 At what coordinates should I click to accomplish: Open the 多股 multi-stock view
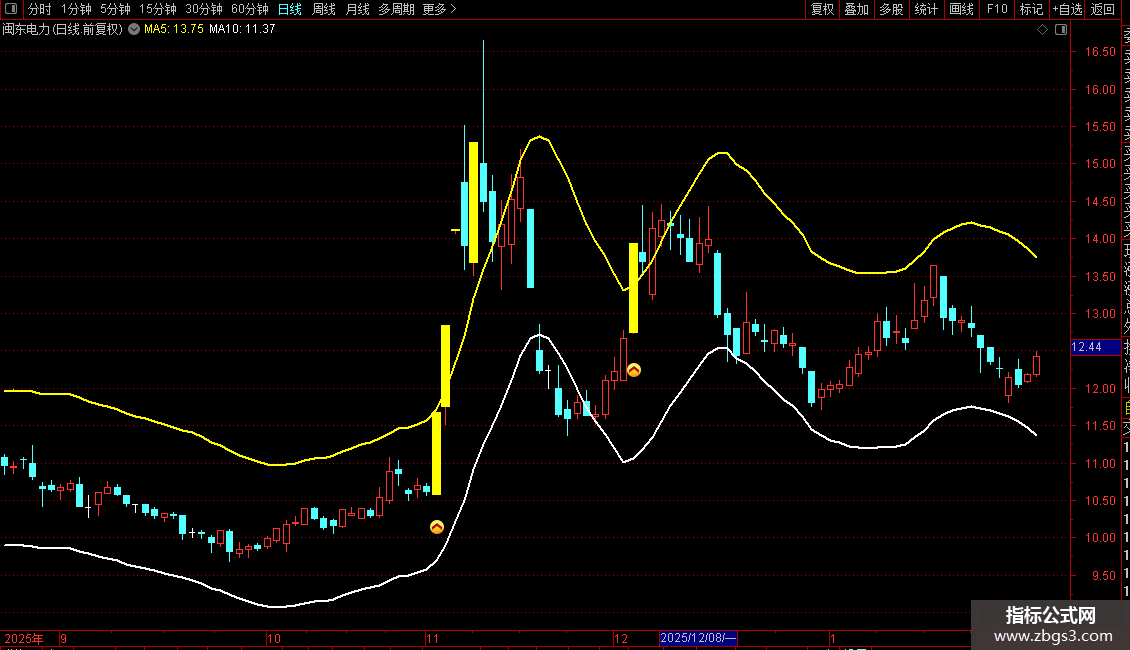click(891, 9)
